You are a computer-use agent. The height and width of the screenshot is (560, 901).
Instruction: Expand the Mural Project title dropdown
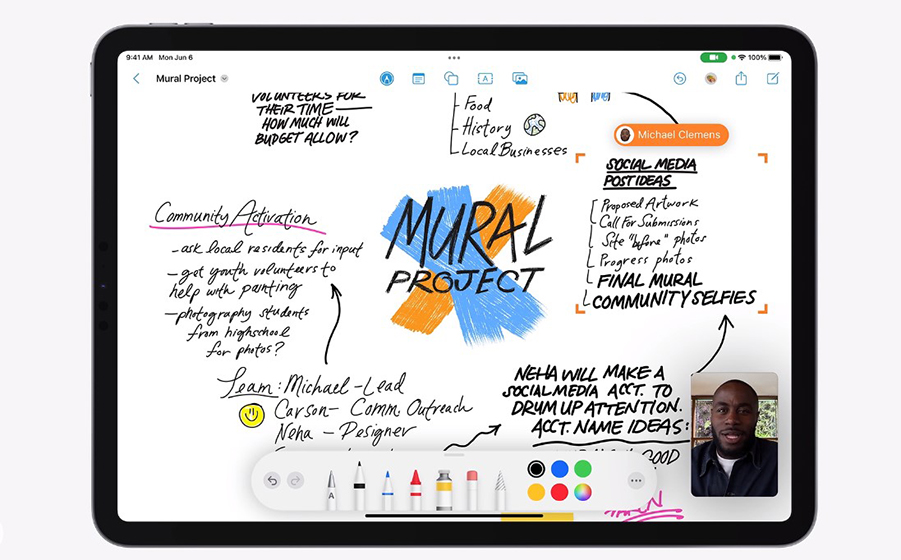click(x=224, y=79)
